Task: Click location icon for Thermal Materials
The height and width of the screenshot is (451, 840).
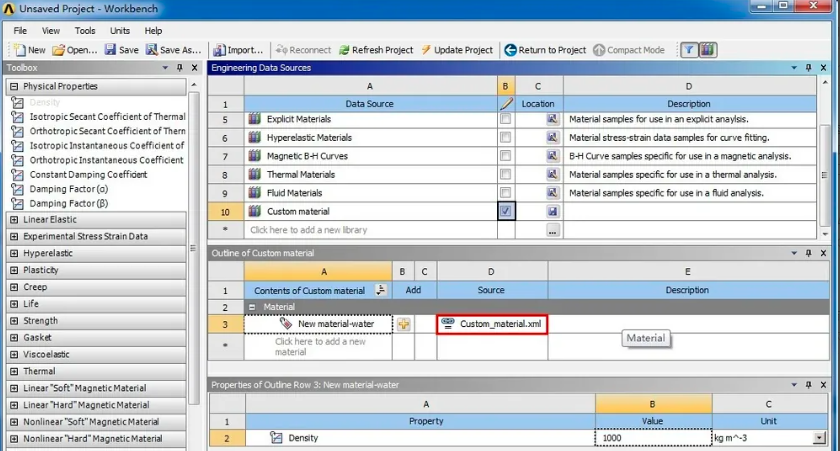Action: click(x=552, y=174)
